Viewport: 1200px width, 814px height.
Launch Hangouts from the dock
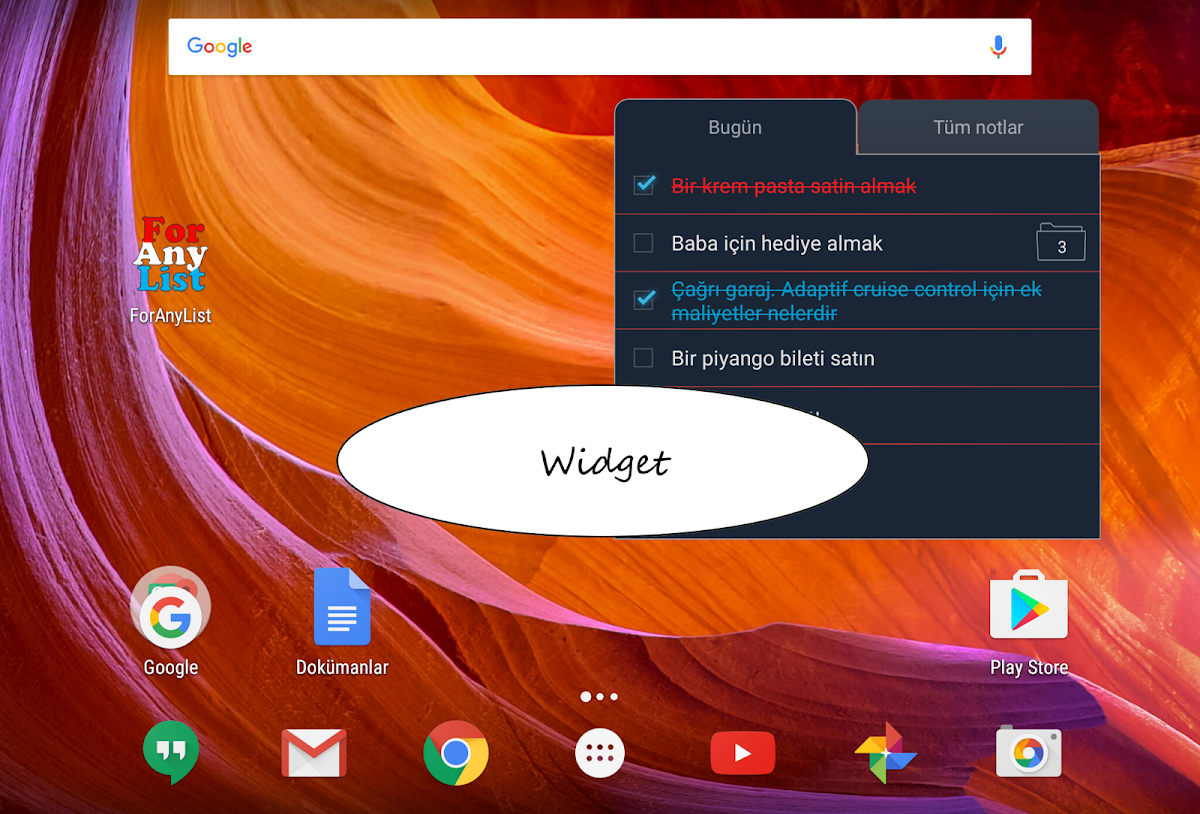[171, 753]
